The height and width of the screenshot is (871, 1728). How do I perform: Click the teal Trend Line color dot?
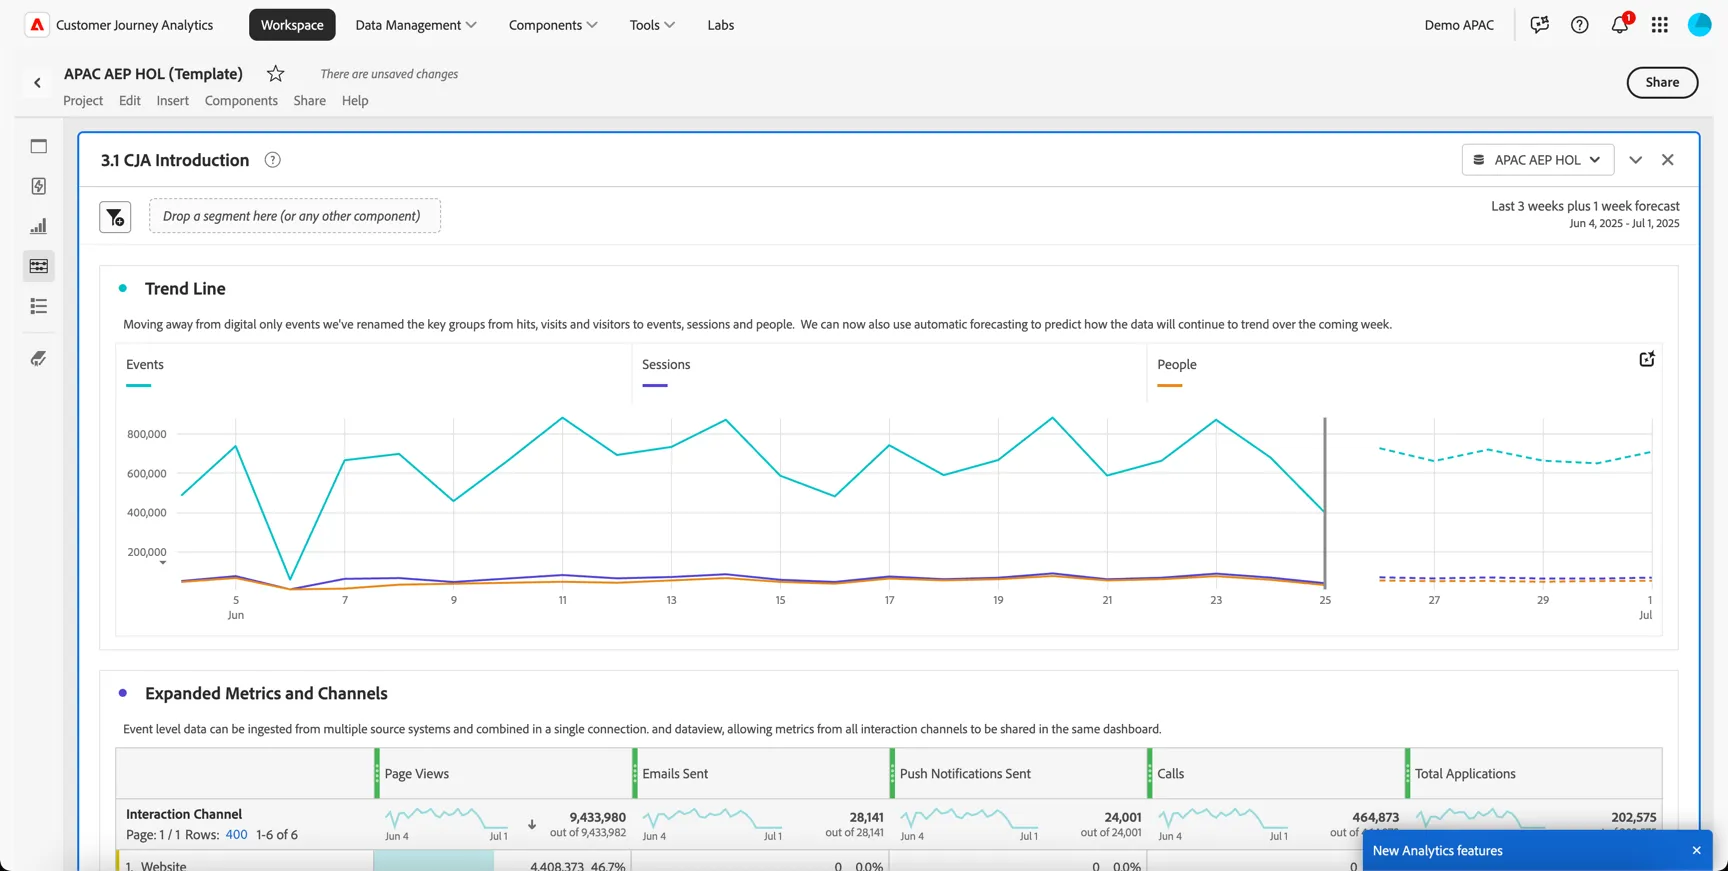123,289
